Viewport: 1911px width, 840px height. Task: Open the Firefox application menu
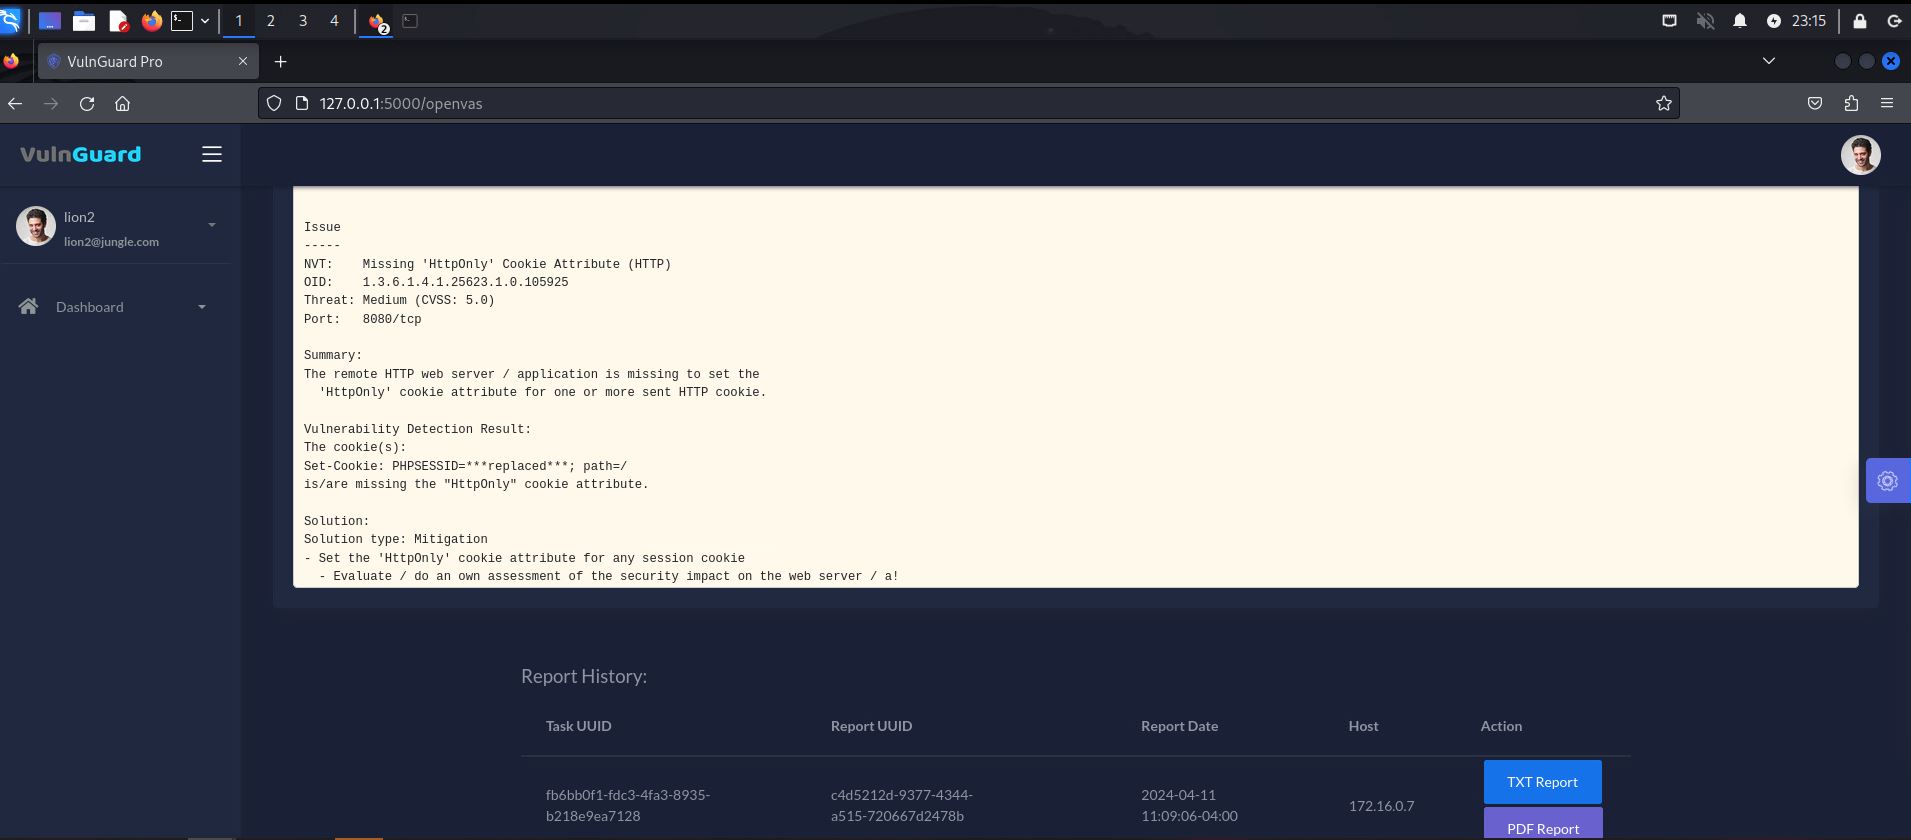(x=1887, y=103)
